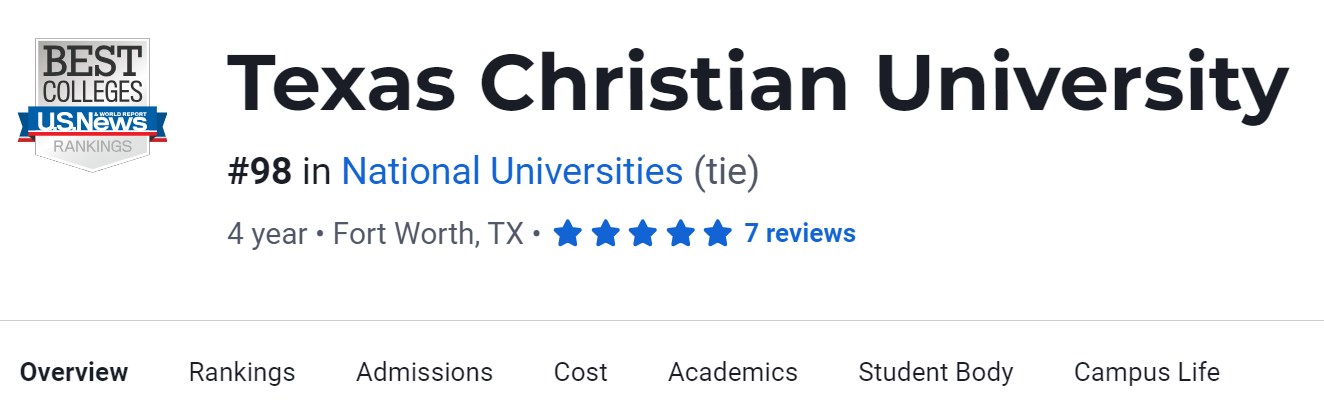Click the "4 year" label
The width and height of the screenshot is (1324, 415).
(267, 234)
